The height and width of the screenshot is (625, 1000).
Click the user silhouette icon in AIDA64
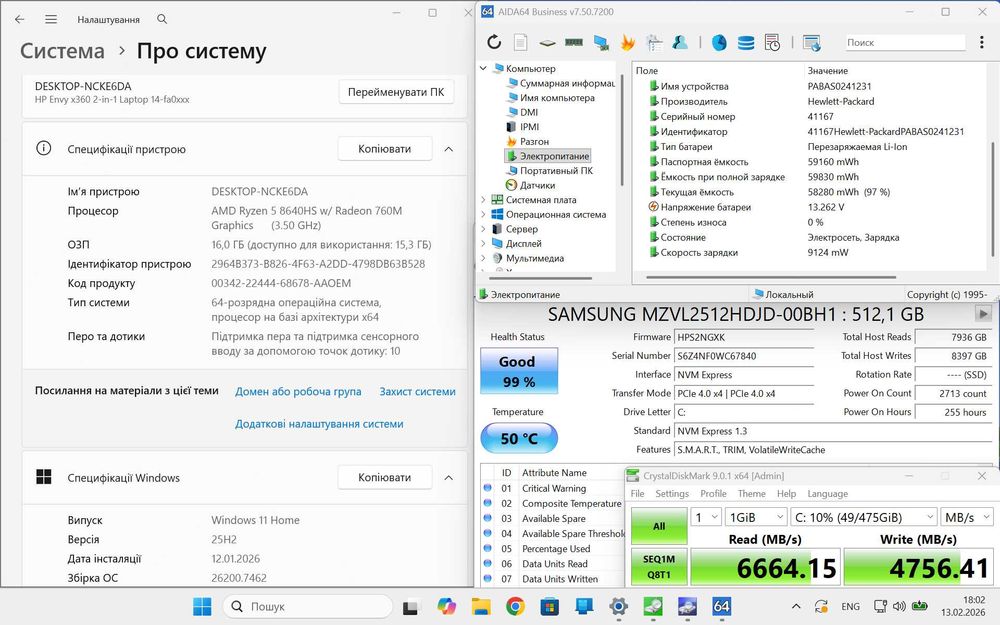click(x=680, y=43)
